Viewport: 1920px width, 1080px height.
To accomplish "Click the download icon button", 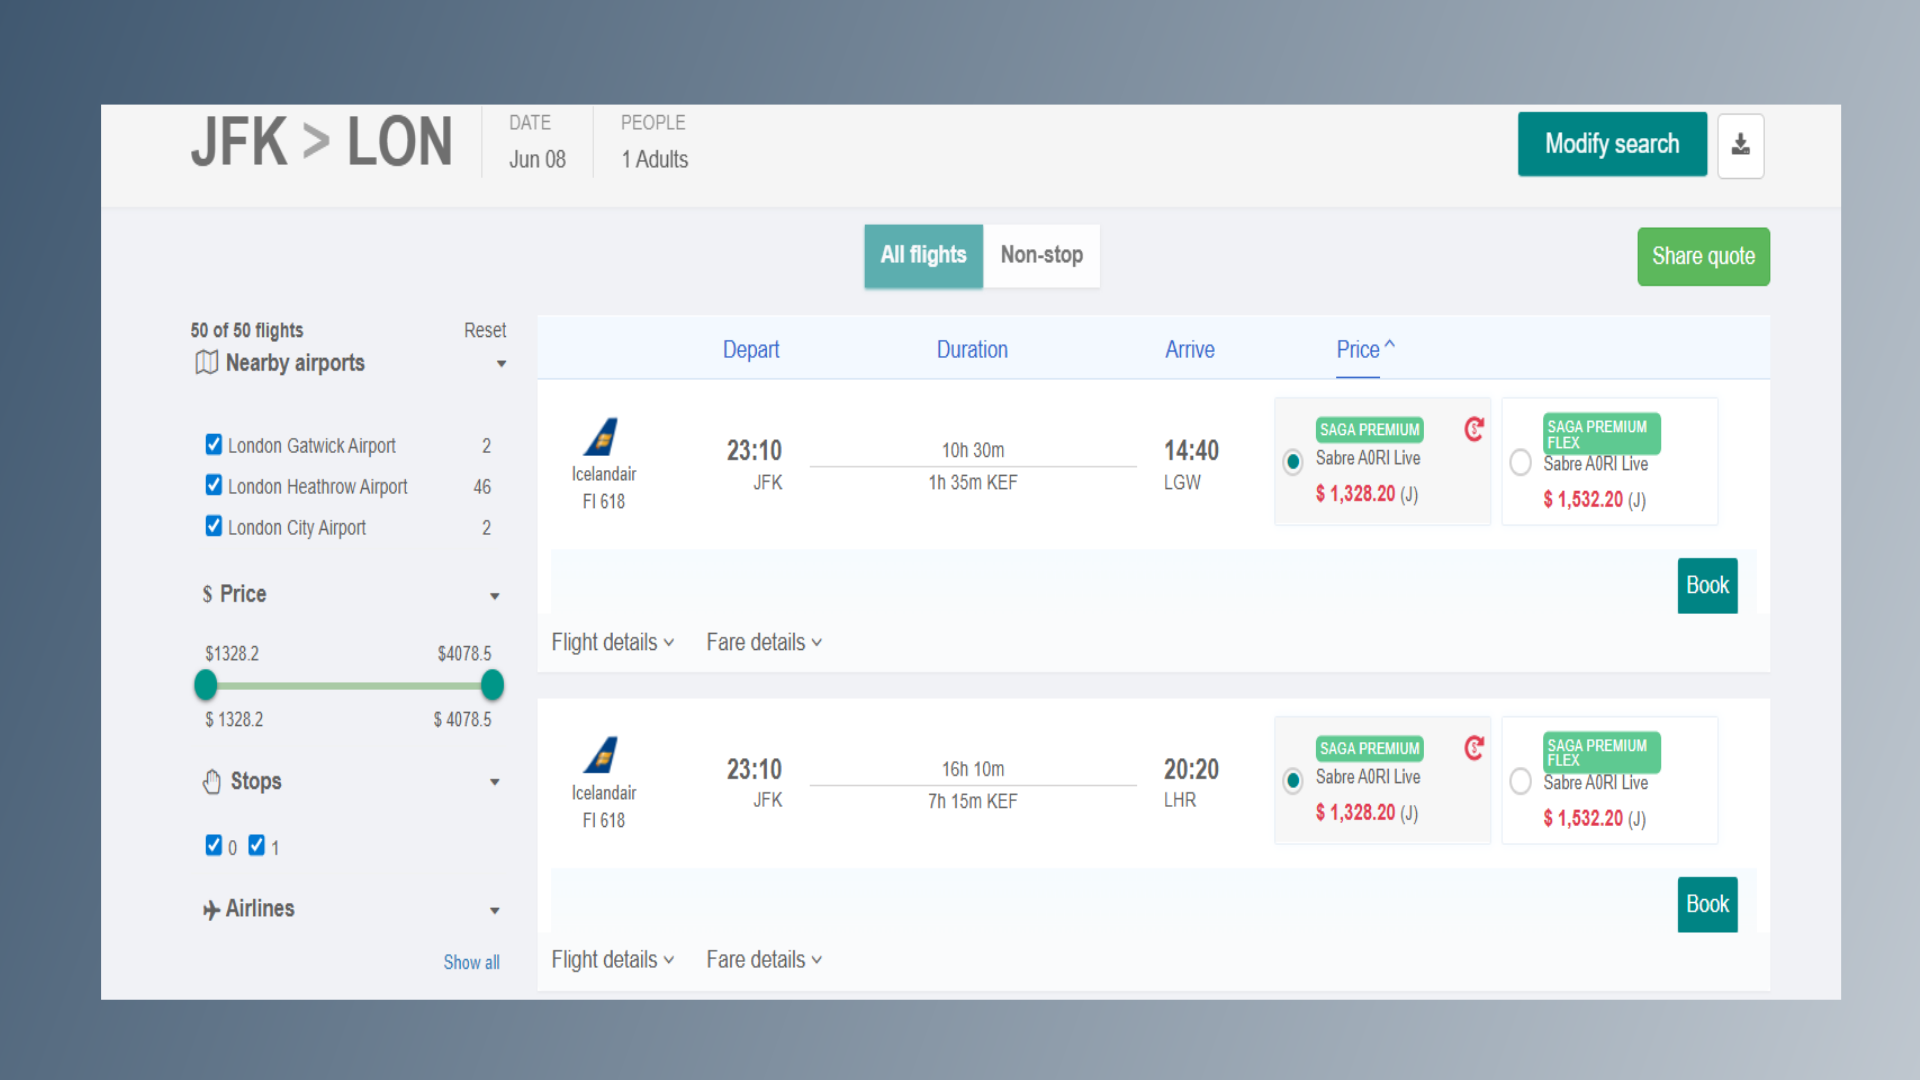I will 1740,145.
